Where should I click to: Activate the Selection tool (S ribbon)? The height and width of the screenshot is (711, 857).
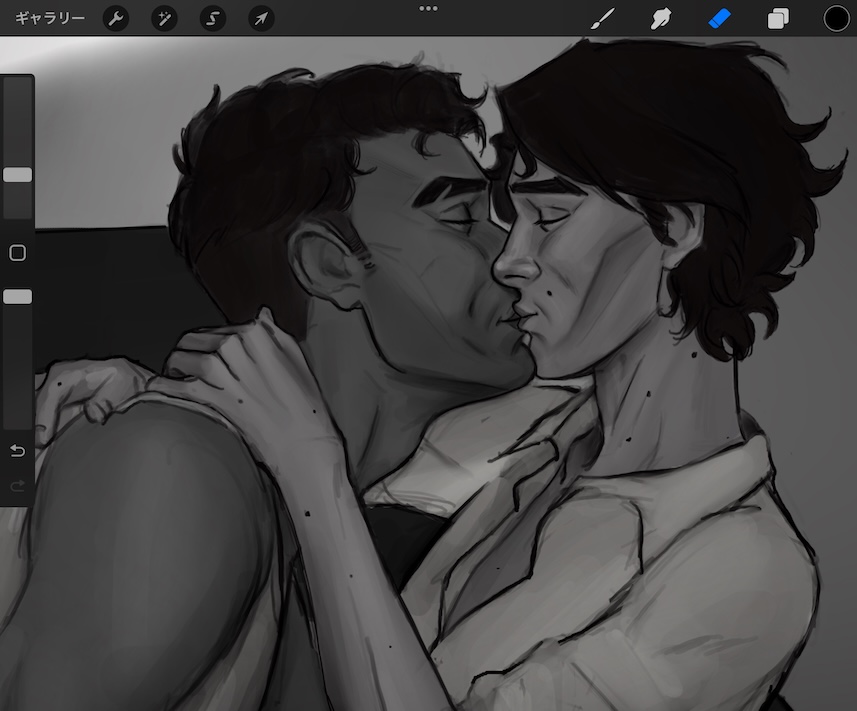(212, 19)
